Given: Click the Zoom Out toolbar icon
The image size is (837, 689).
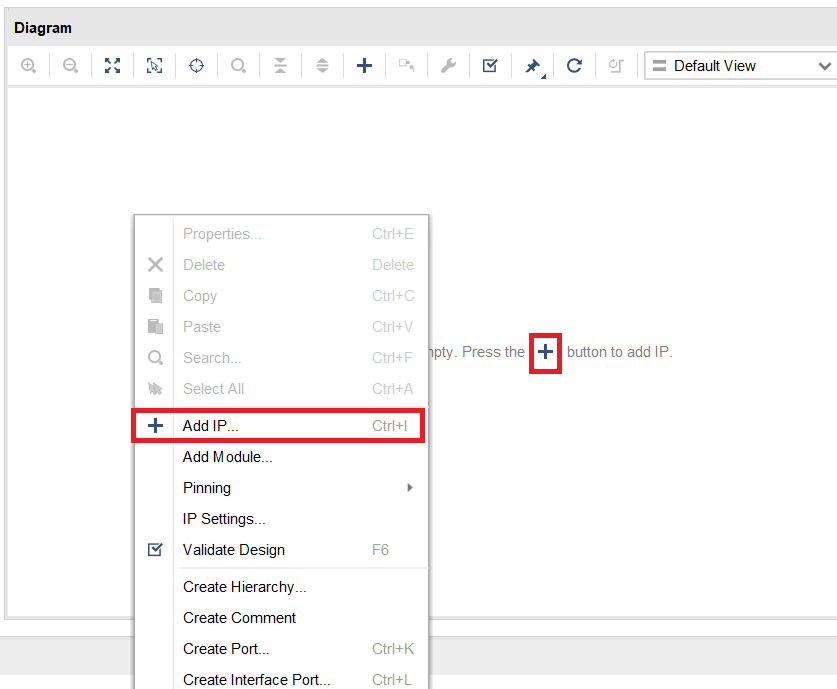Looking at the screenshot, I should 70,66.
